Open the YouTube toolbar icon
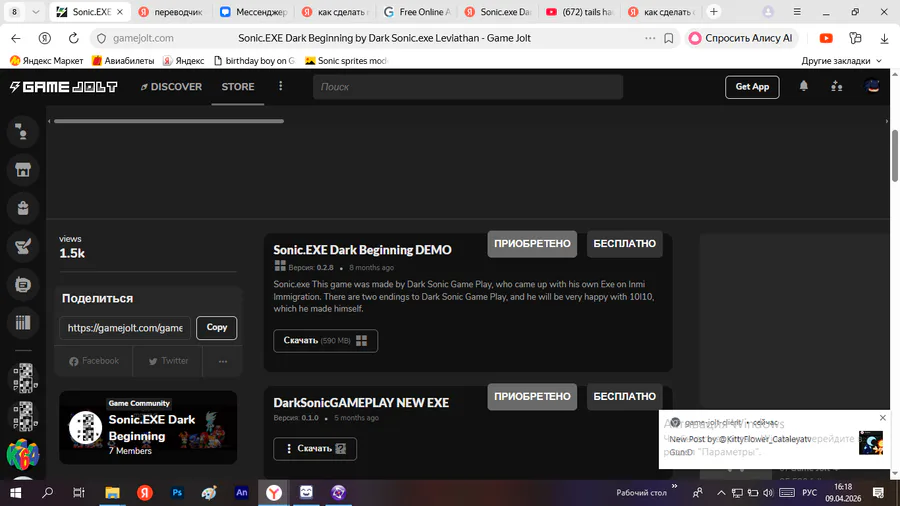 click(x=826, y=38)
